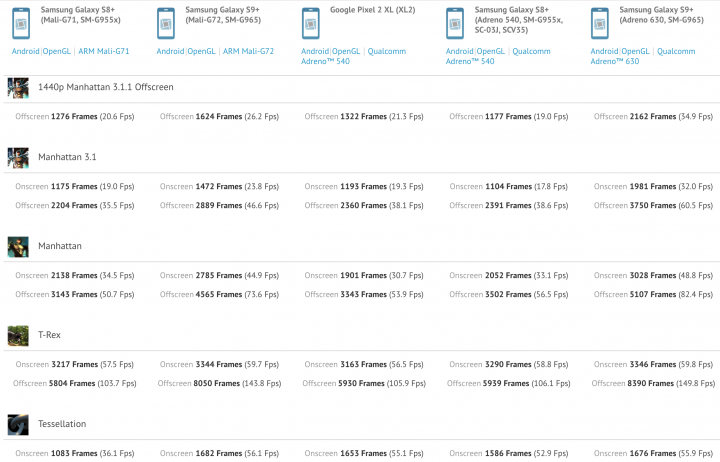This screenshot has height=462, width=720.
Task: Follow the OpenGL link under Google Pixel 2 XL
Action: (346, 51)
